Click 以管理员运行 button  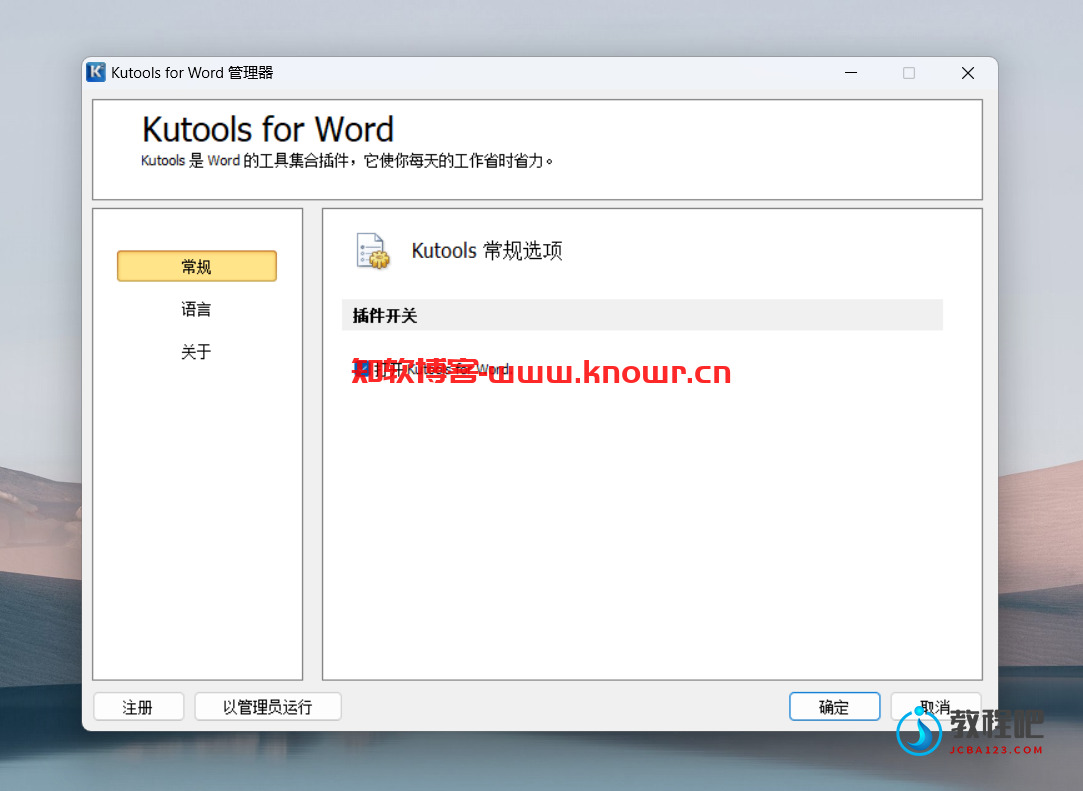(268, 707)
